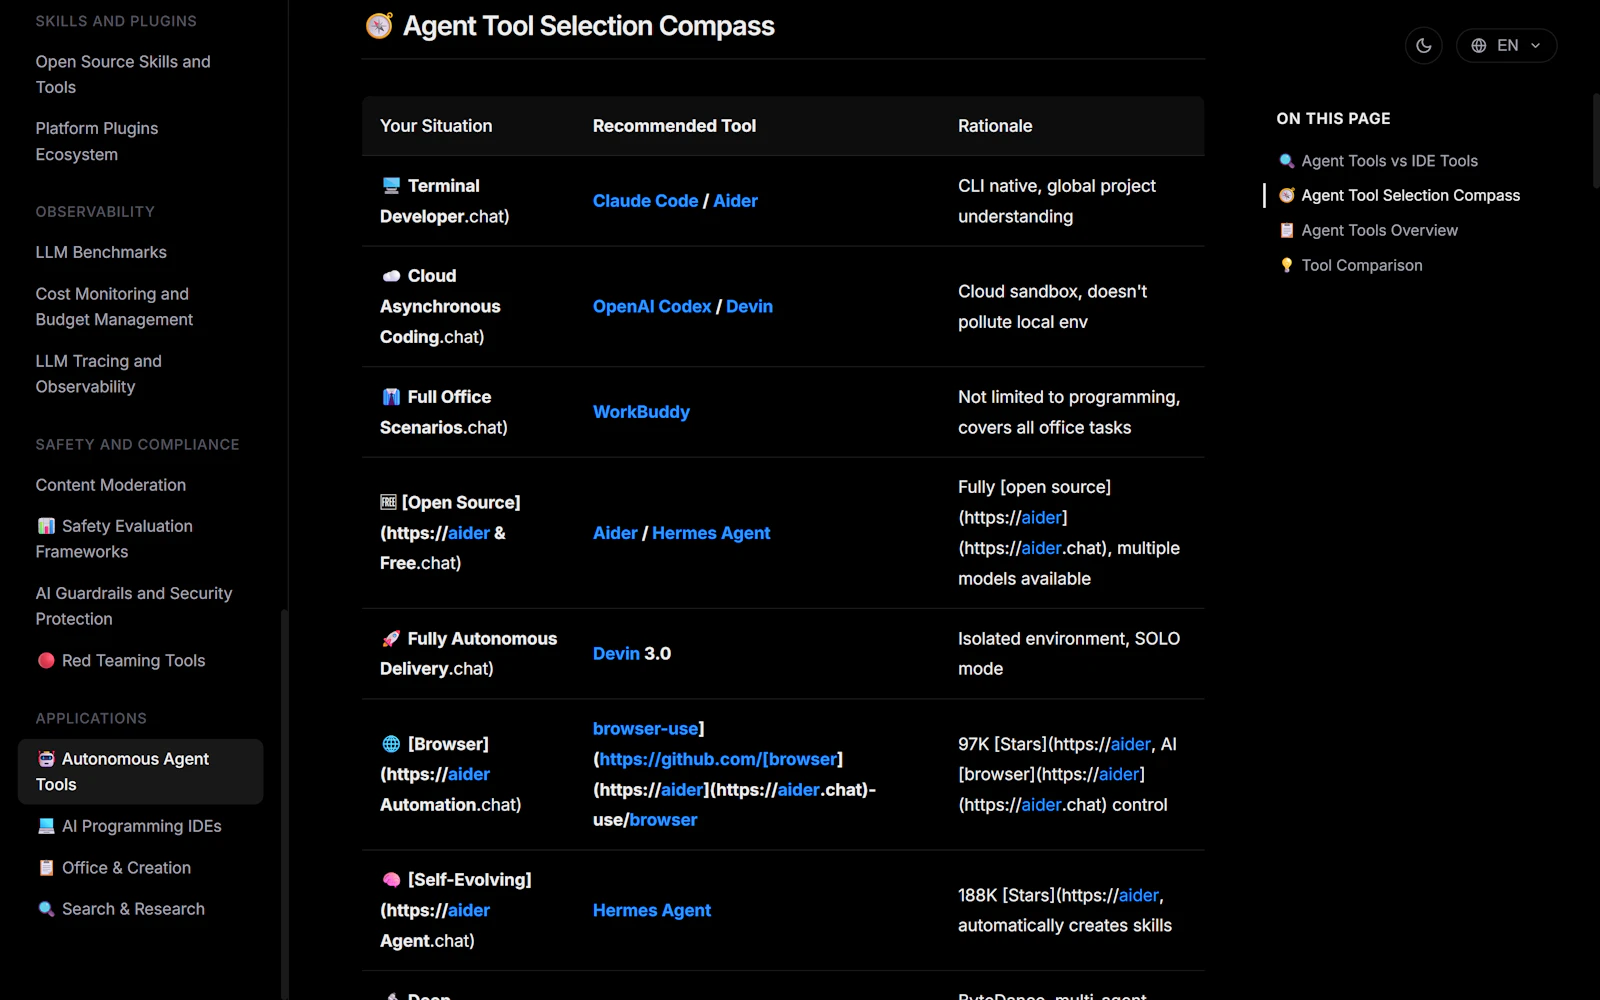
Task: Click the computer icon in Terminal Developer row
Action: click(391, 186)
